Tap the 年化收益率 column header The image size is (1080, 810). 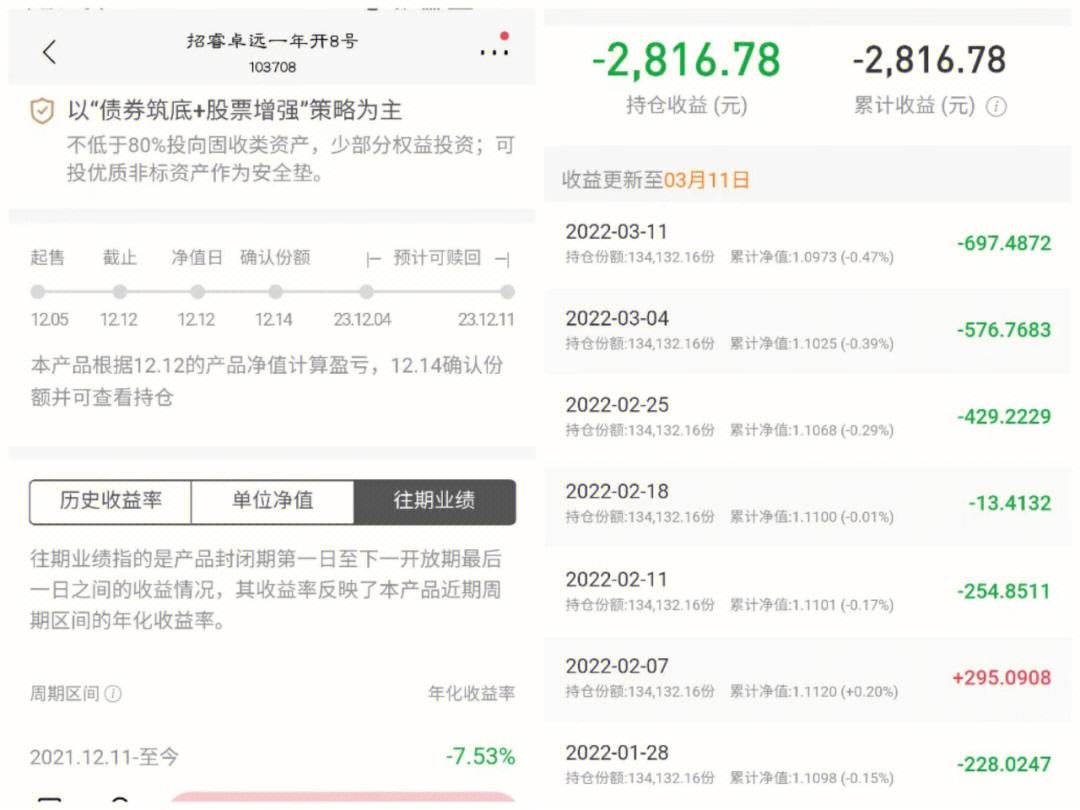[x=471, y=694]
